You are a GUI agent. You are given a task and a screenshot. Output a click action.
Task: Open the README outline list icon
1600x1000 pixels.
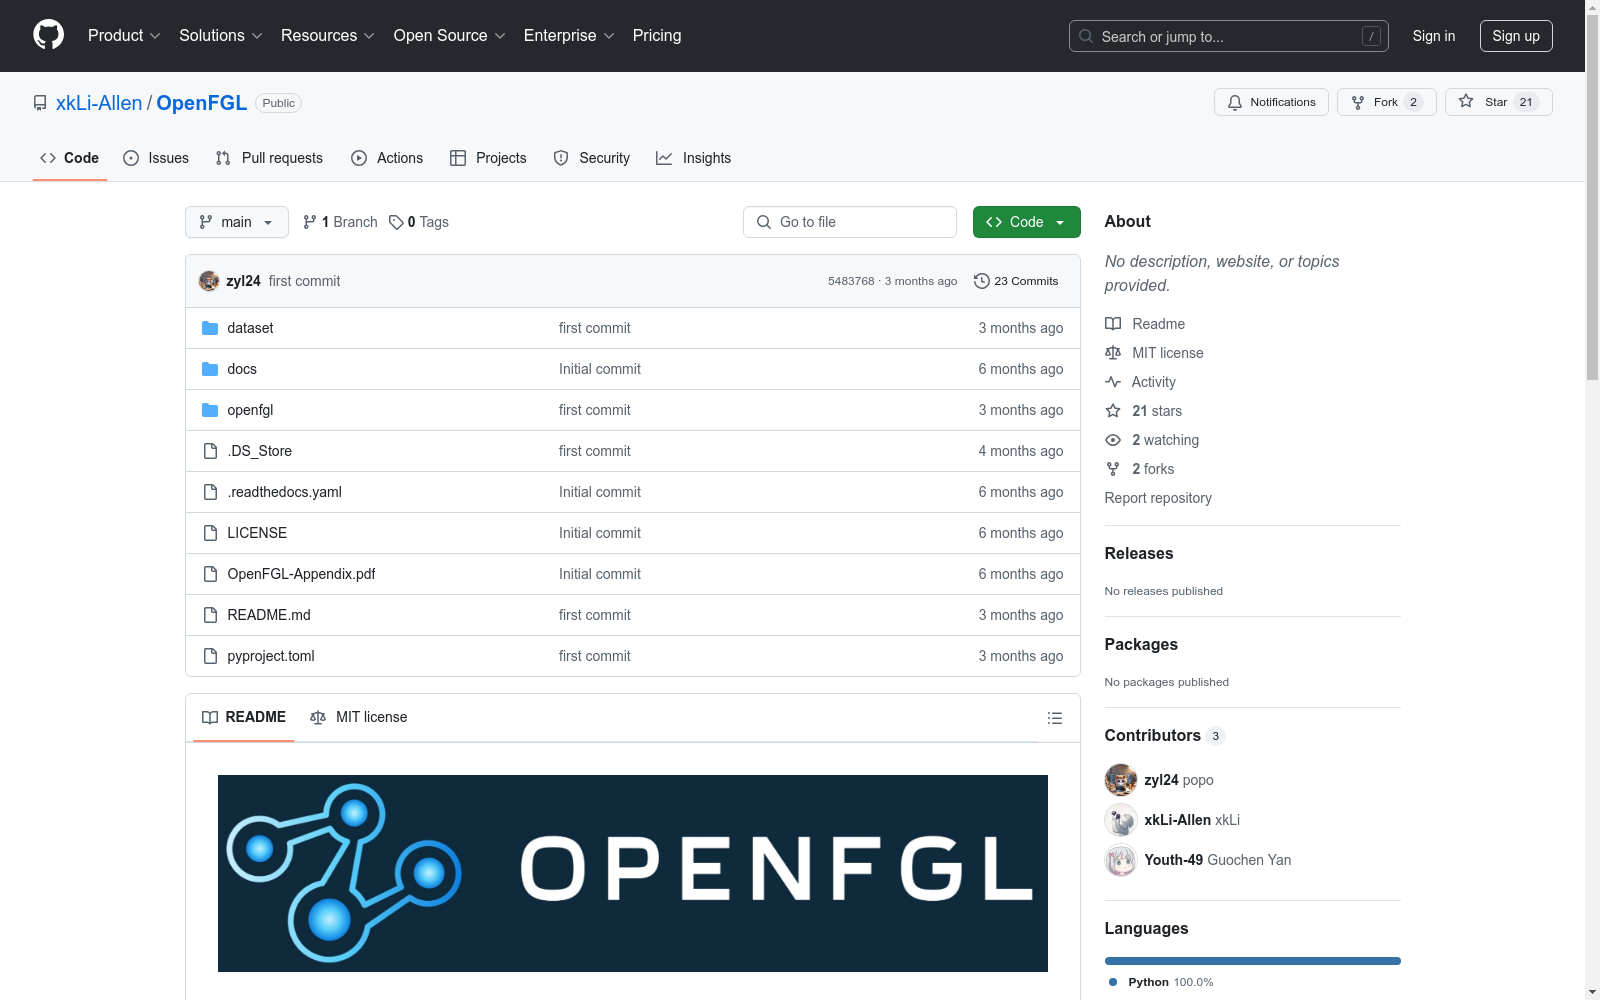click(x=1055, y=718)
